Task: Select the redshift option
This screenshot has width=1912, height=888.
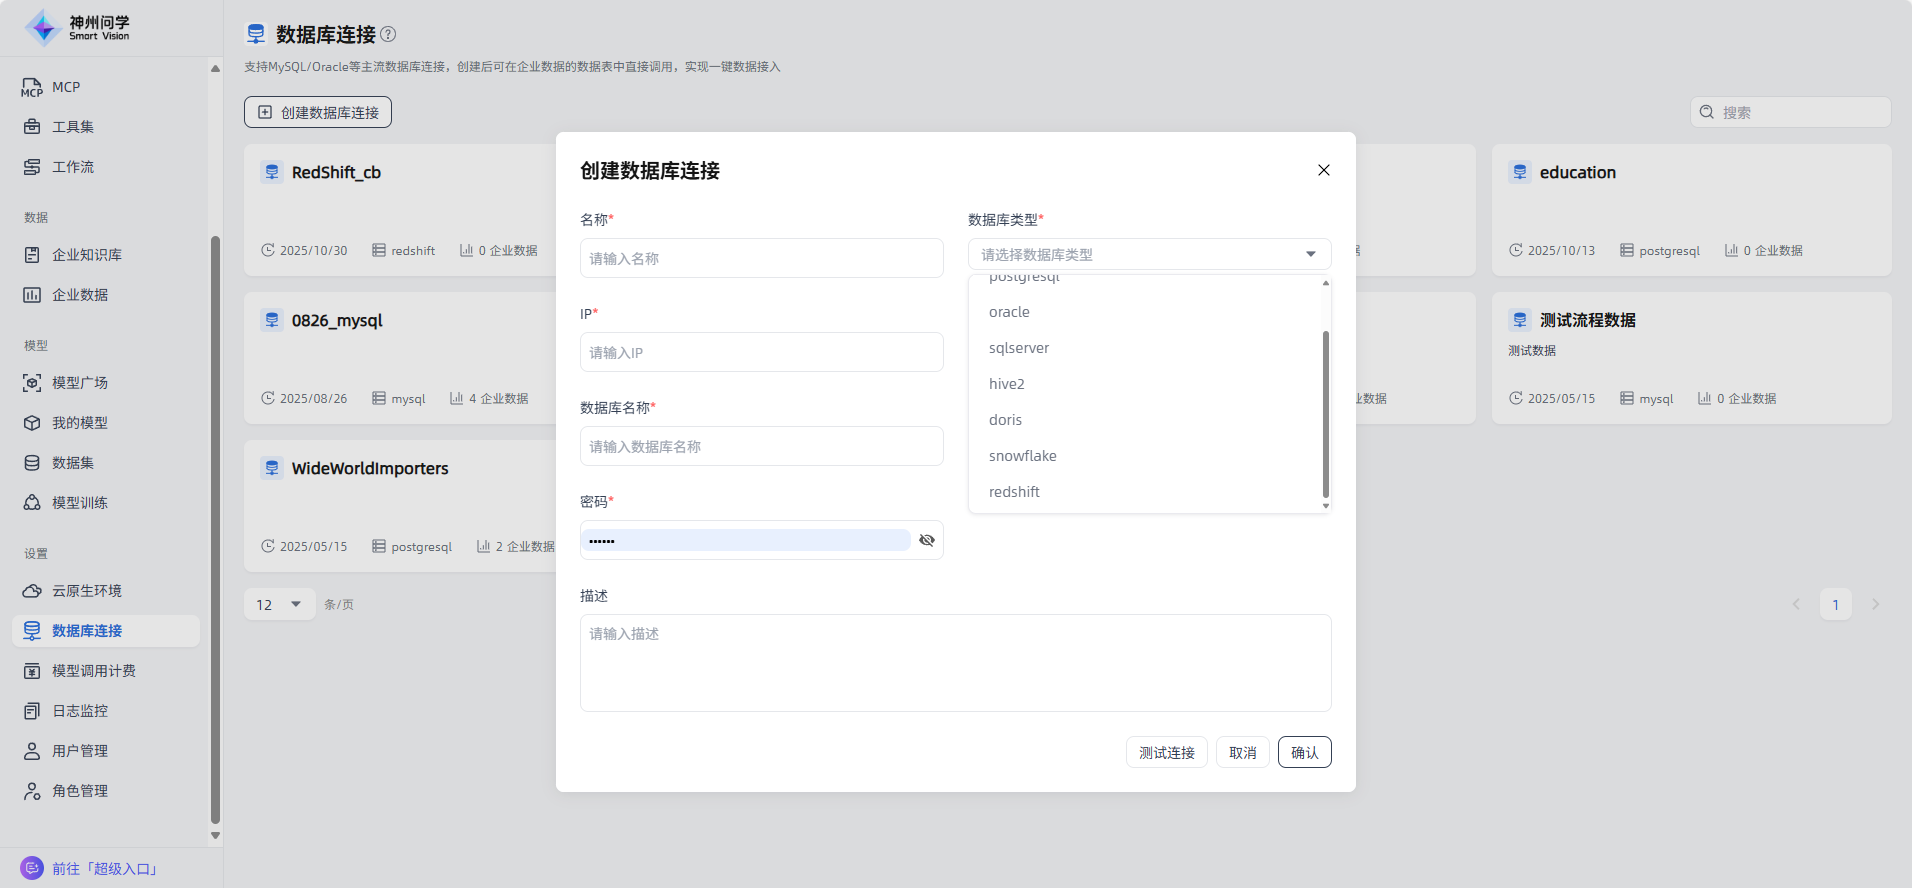Action: click(x=1014, y=492)
